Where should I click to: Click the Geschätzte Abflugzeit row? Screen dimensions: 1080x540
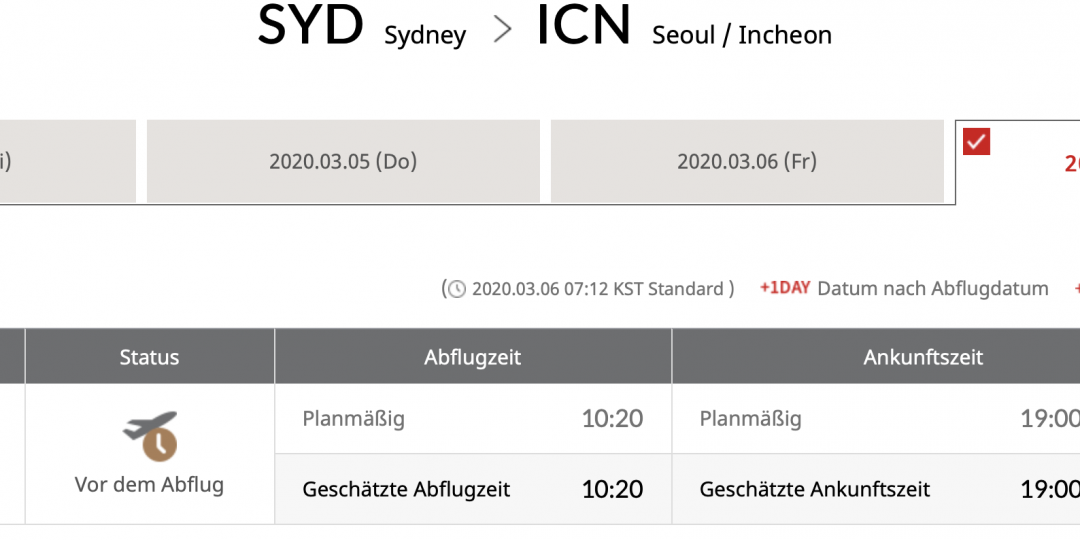473,489
